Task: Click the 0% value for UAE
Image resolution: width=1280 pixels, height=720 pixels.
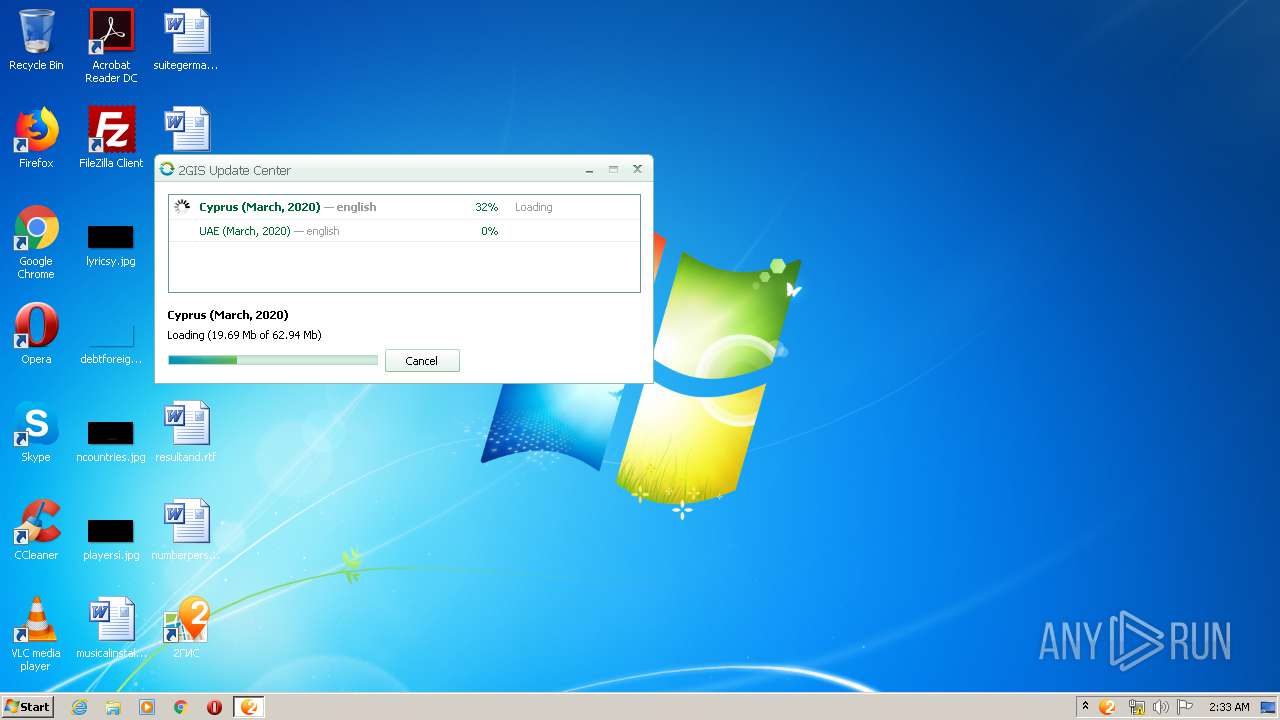Action: (490, 231)
